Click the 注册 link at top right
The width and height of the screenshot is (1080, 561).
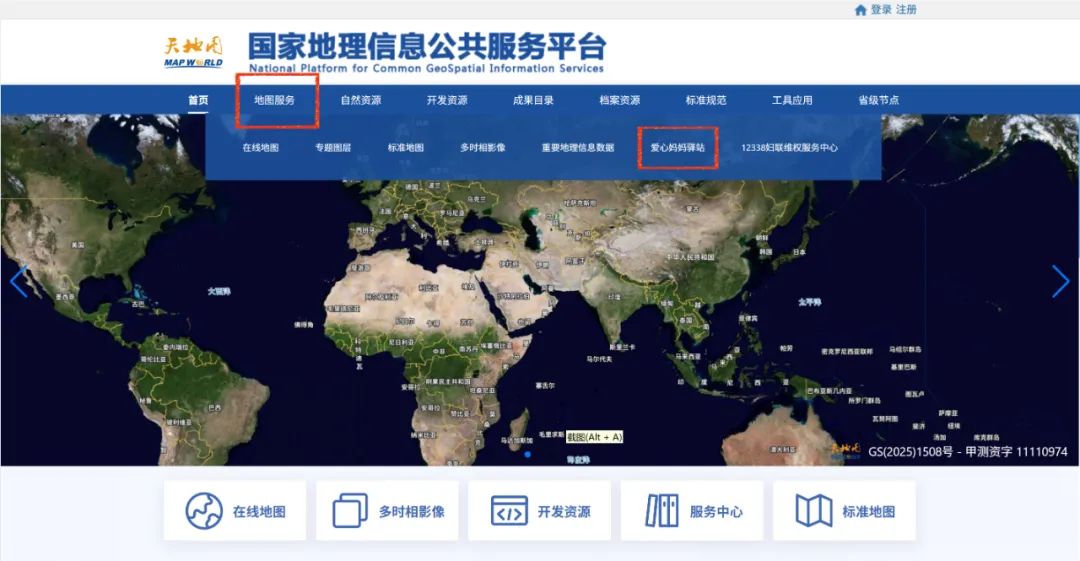906,10
